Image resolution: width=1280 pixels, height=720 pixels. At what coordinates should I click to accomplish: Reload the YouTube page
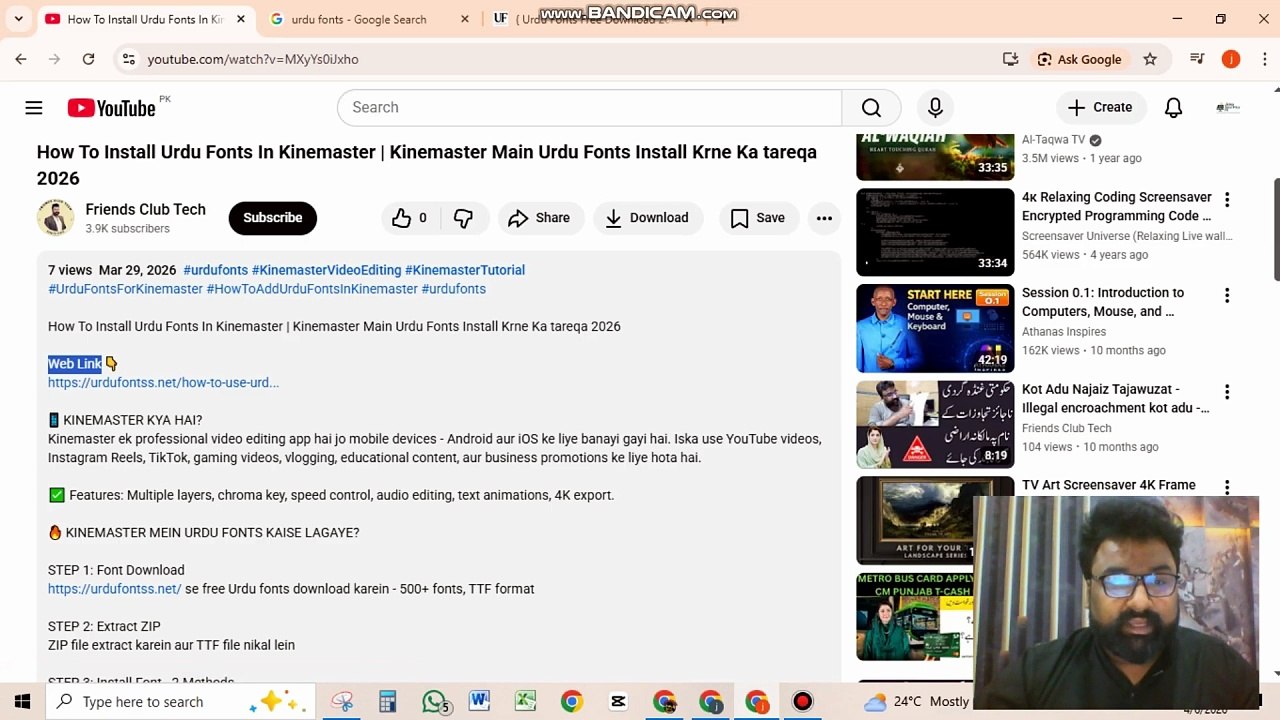[x=88, y=59]
